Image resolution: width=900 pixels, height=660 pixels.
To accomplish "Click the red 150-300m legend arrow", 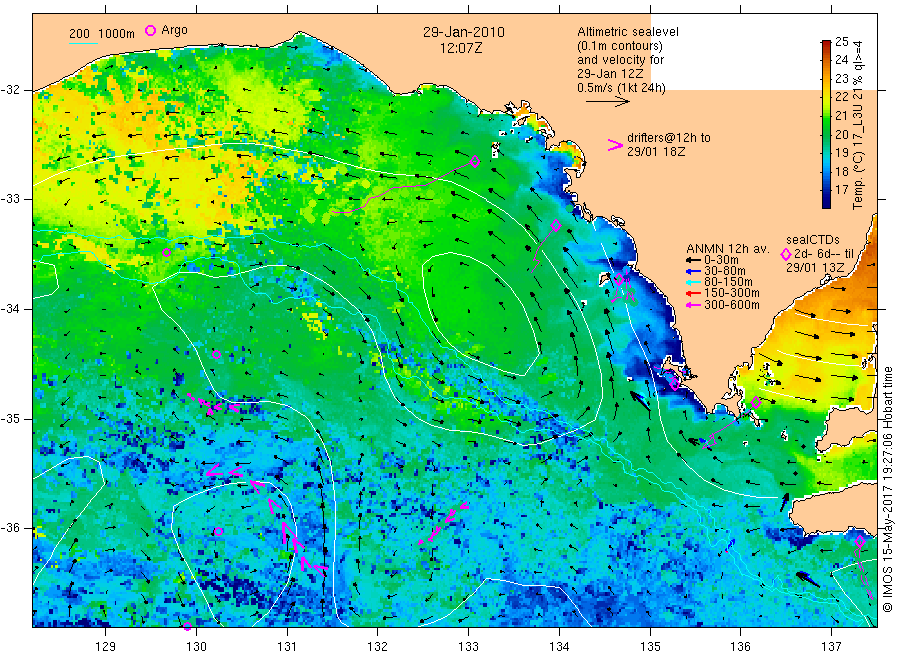I will click(693, 293).
